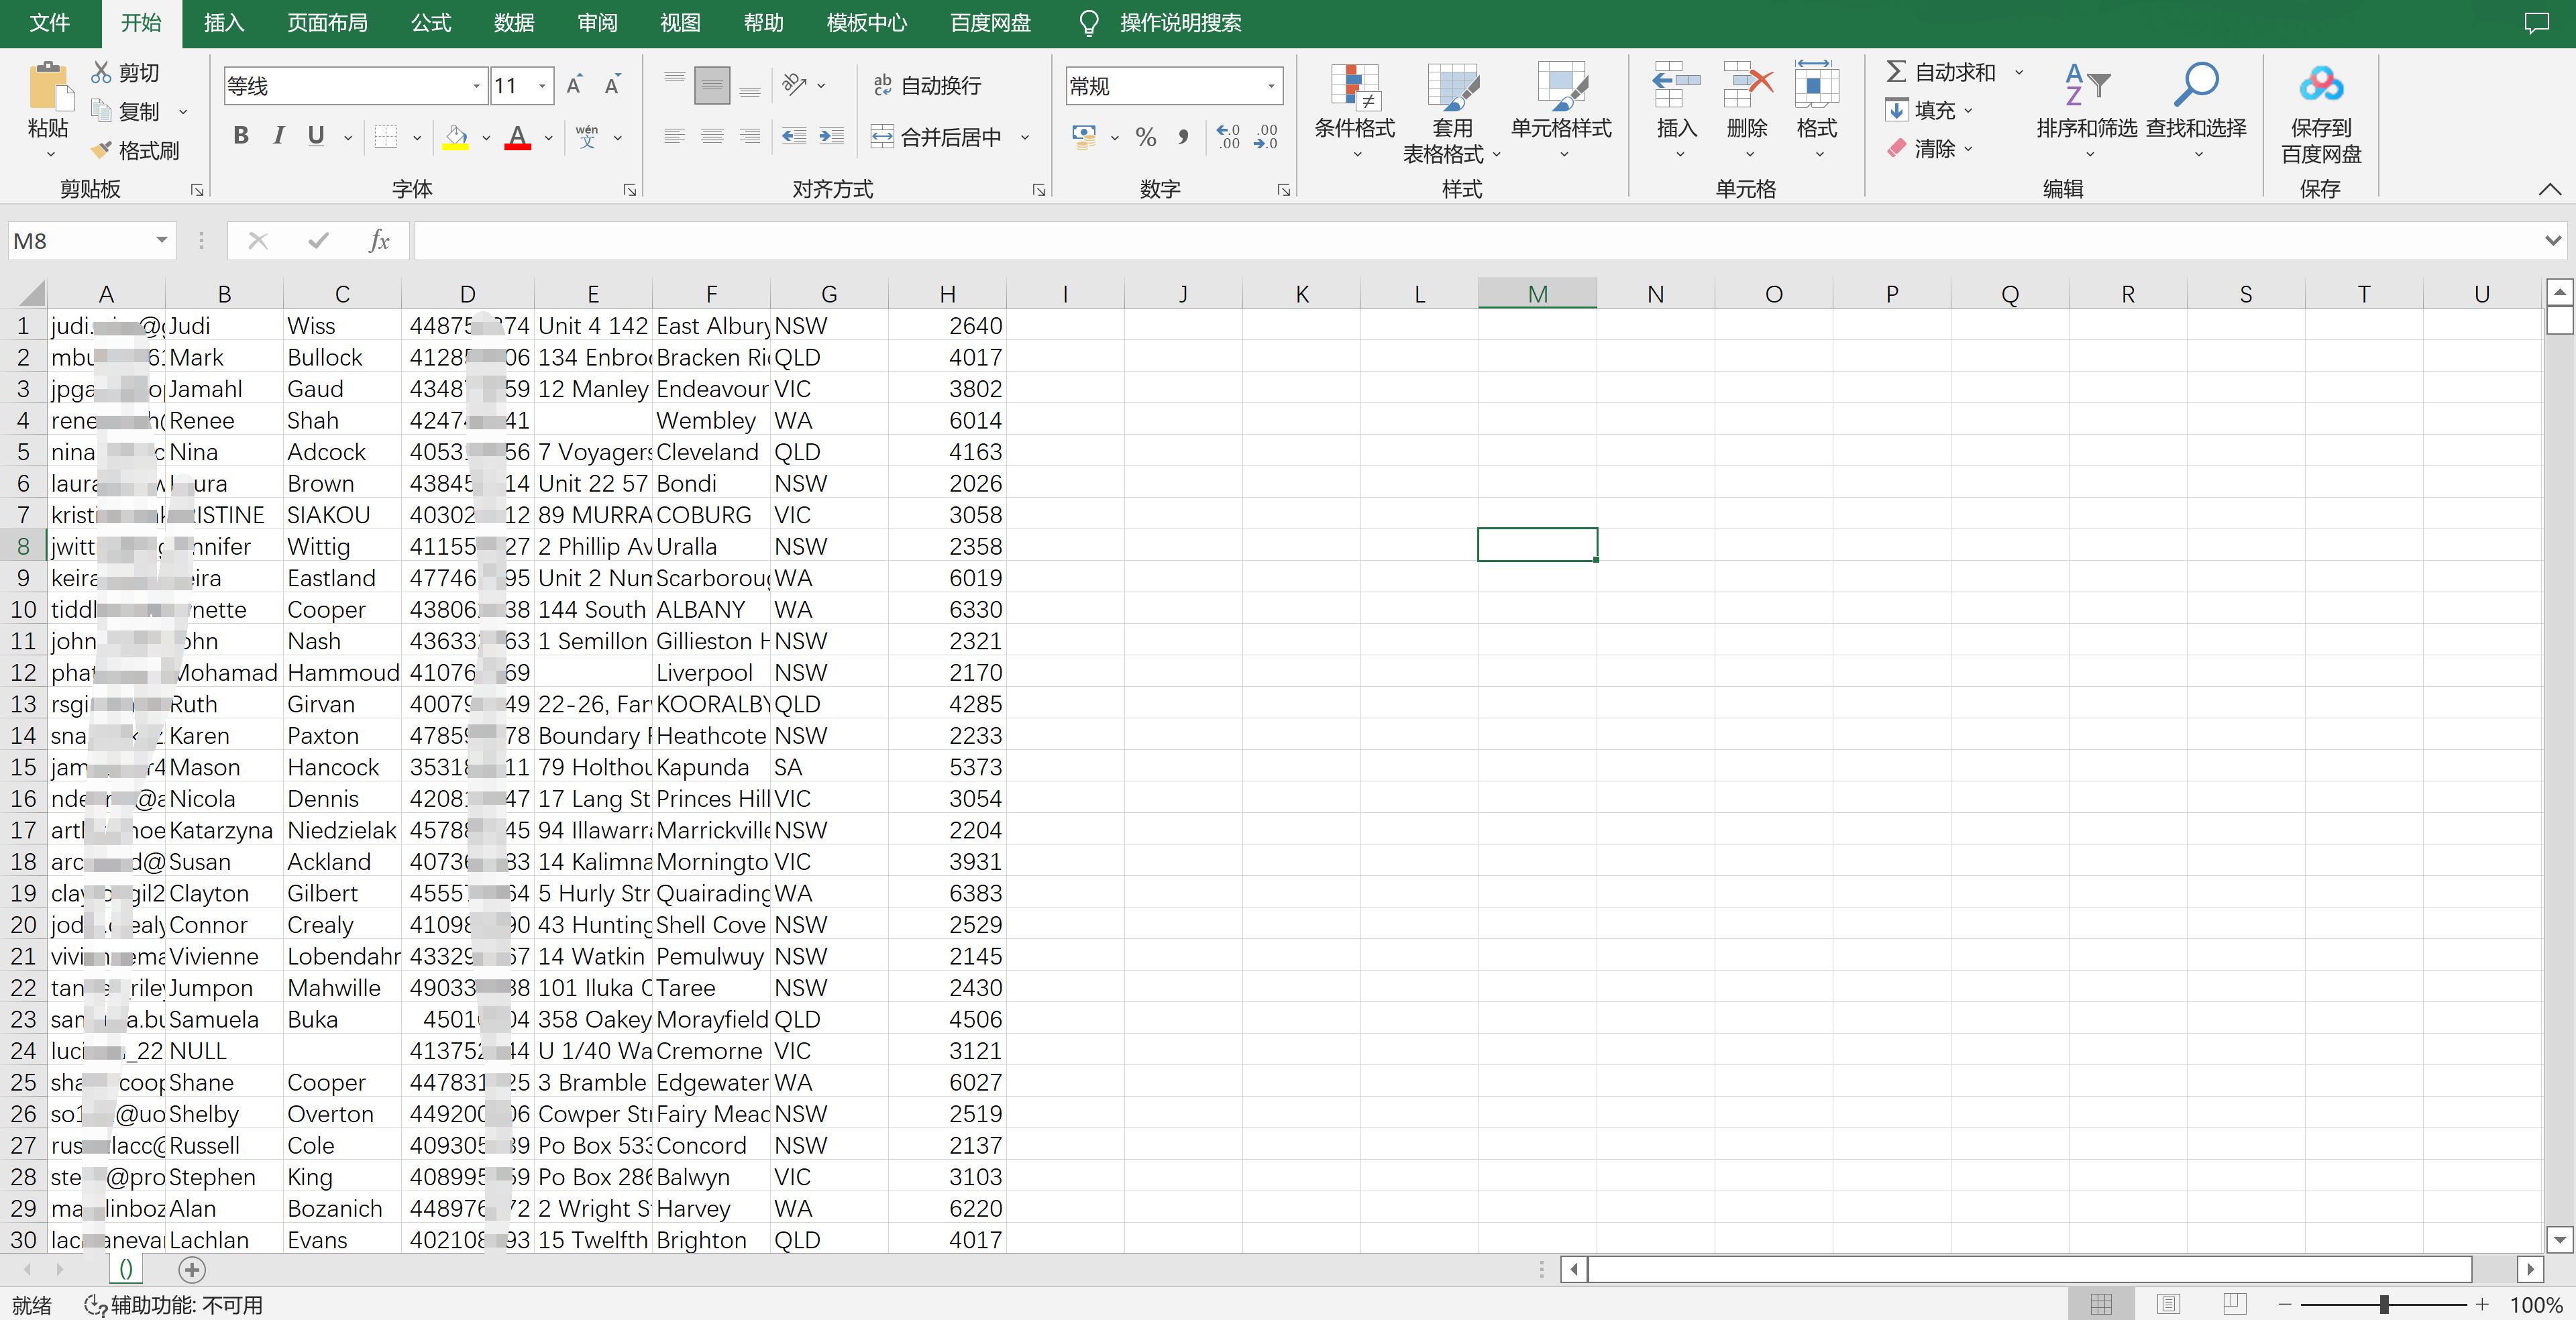
Task: Open font size dropdown showing 11
Action: [x=542, y=86]
